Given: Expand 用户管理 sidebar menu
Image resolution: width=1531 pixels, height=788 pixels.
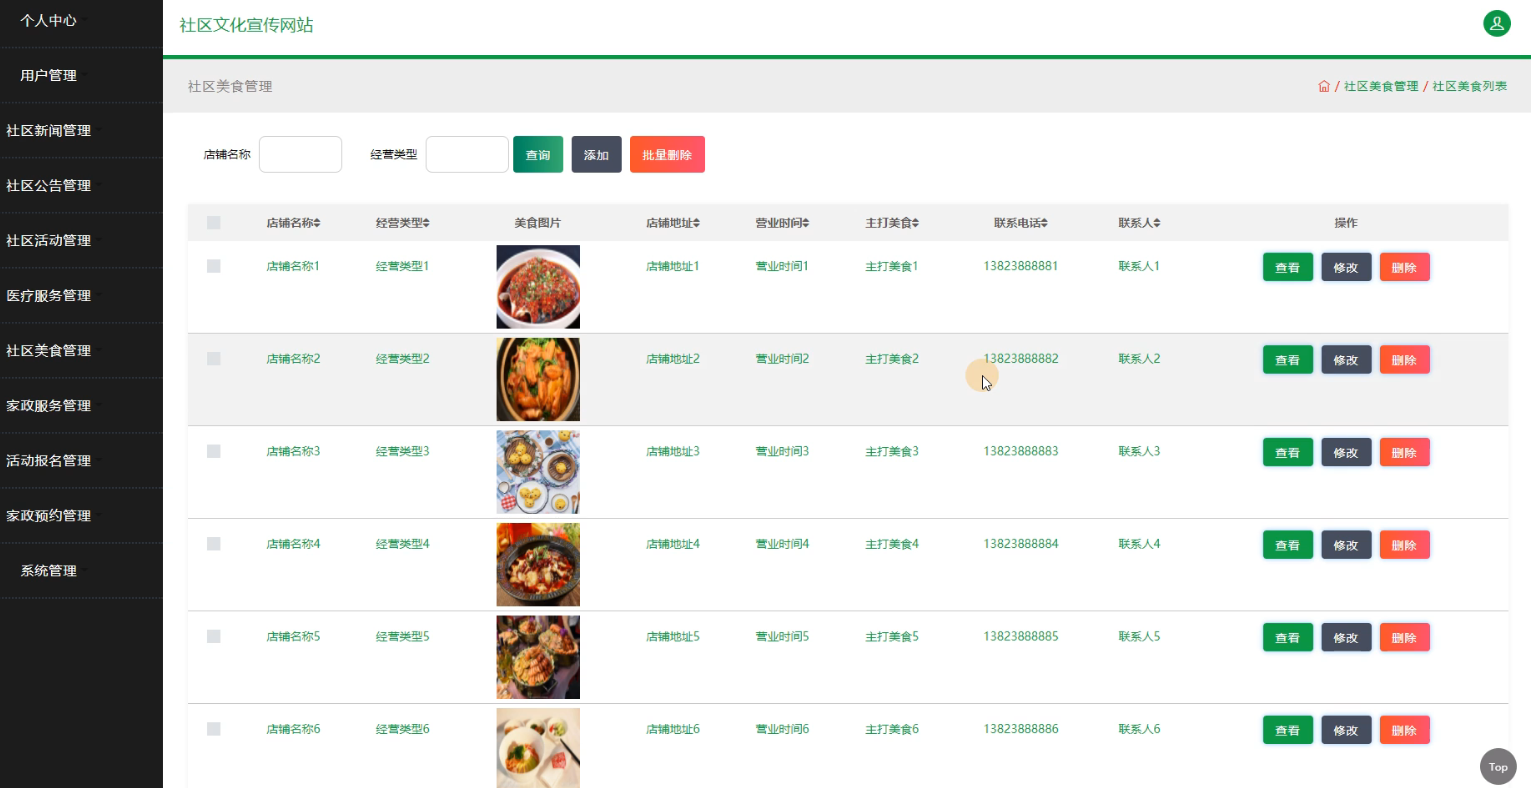Looking at the screenshot, I should coord(81,76).
